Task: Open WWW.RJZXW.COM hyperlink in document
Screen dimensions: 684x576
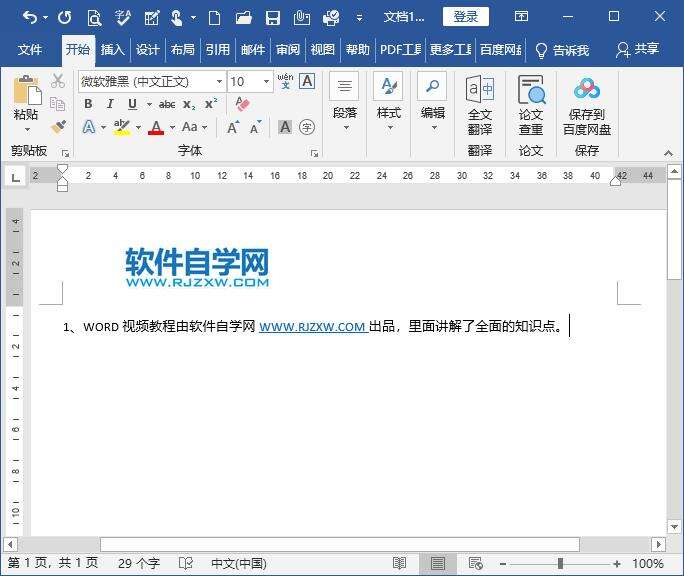Action: [x=313, y=327]
